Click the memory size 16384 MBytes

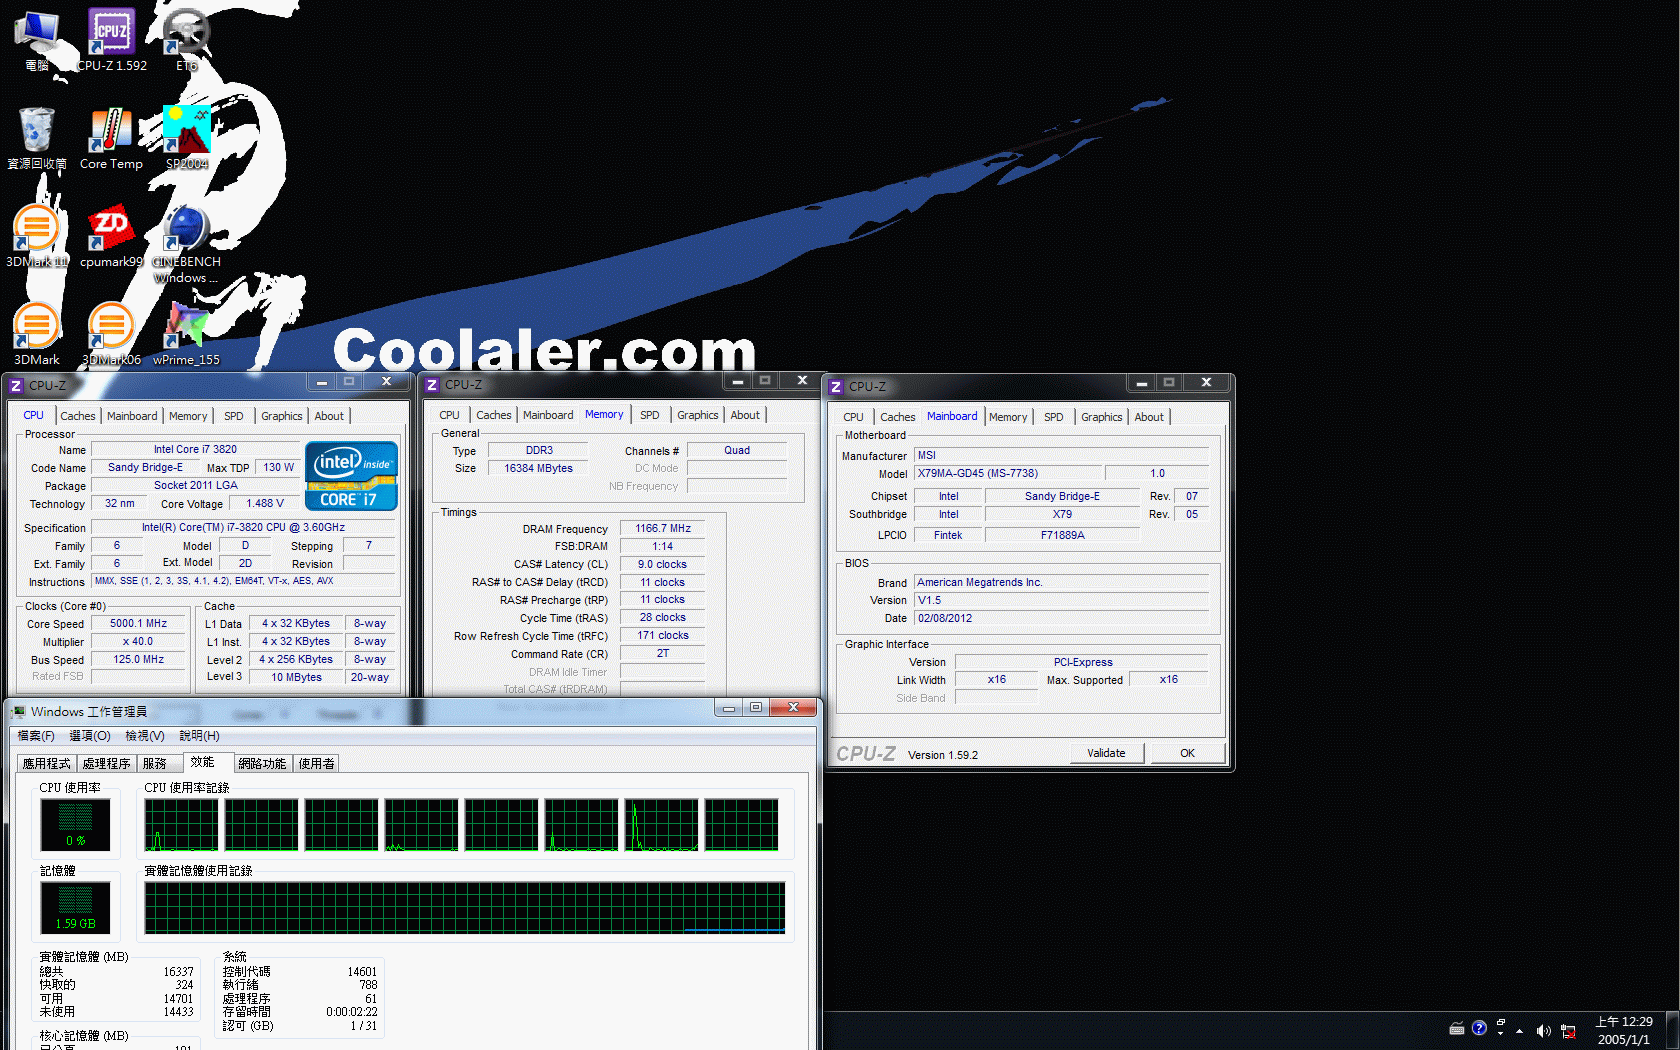[x=538, y=468]
